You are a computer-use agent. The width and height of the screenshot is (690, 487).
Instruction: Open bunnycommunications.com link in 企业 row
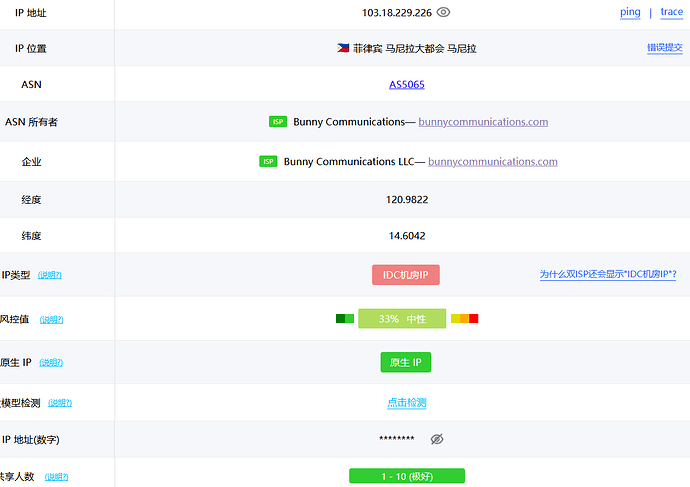click(x=493, y=162)
